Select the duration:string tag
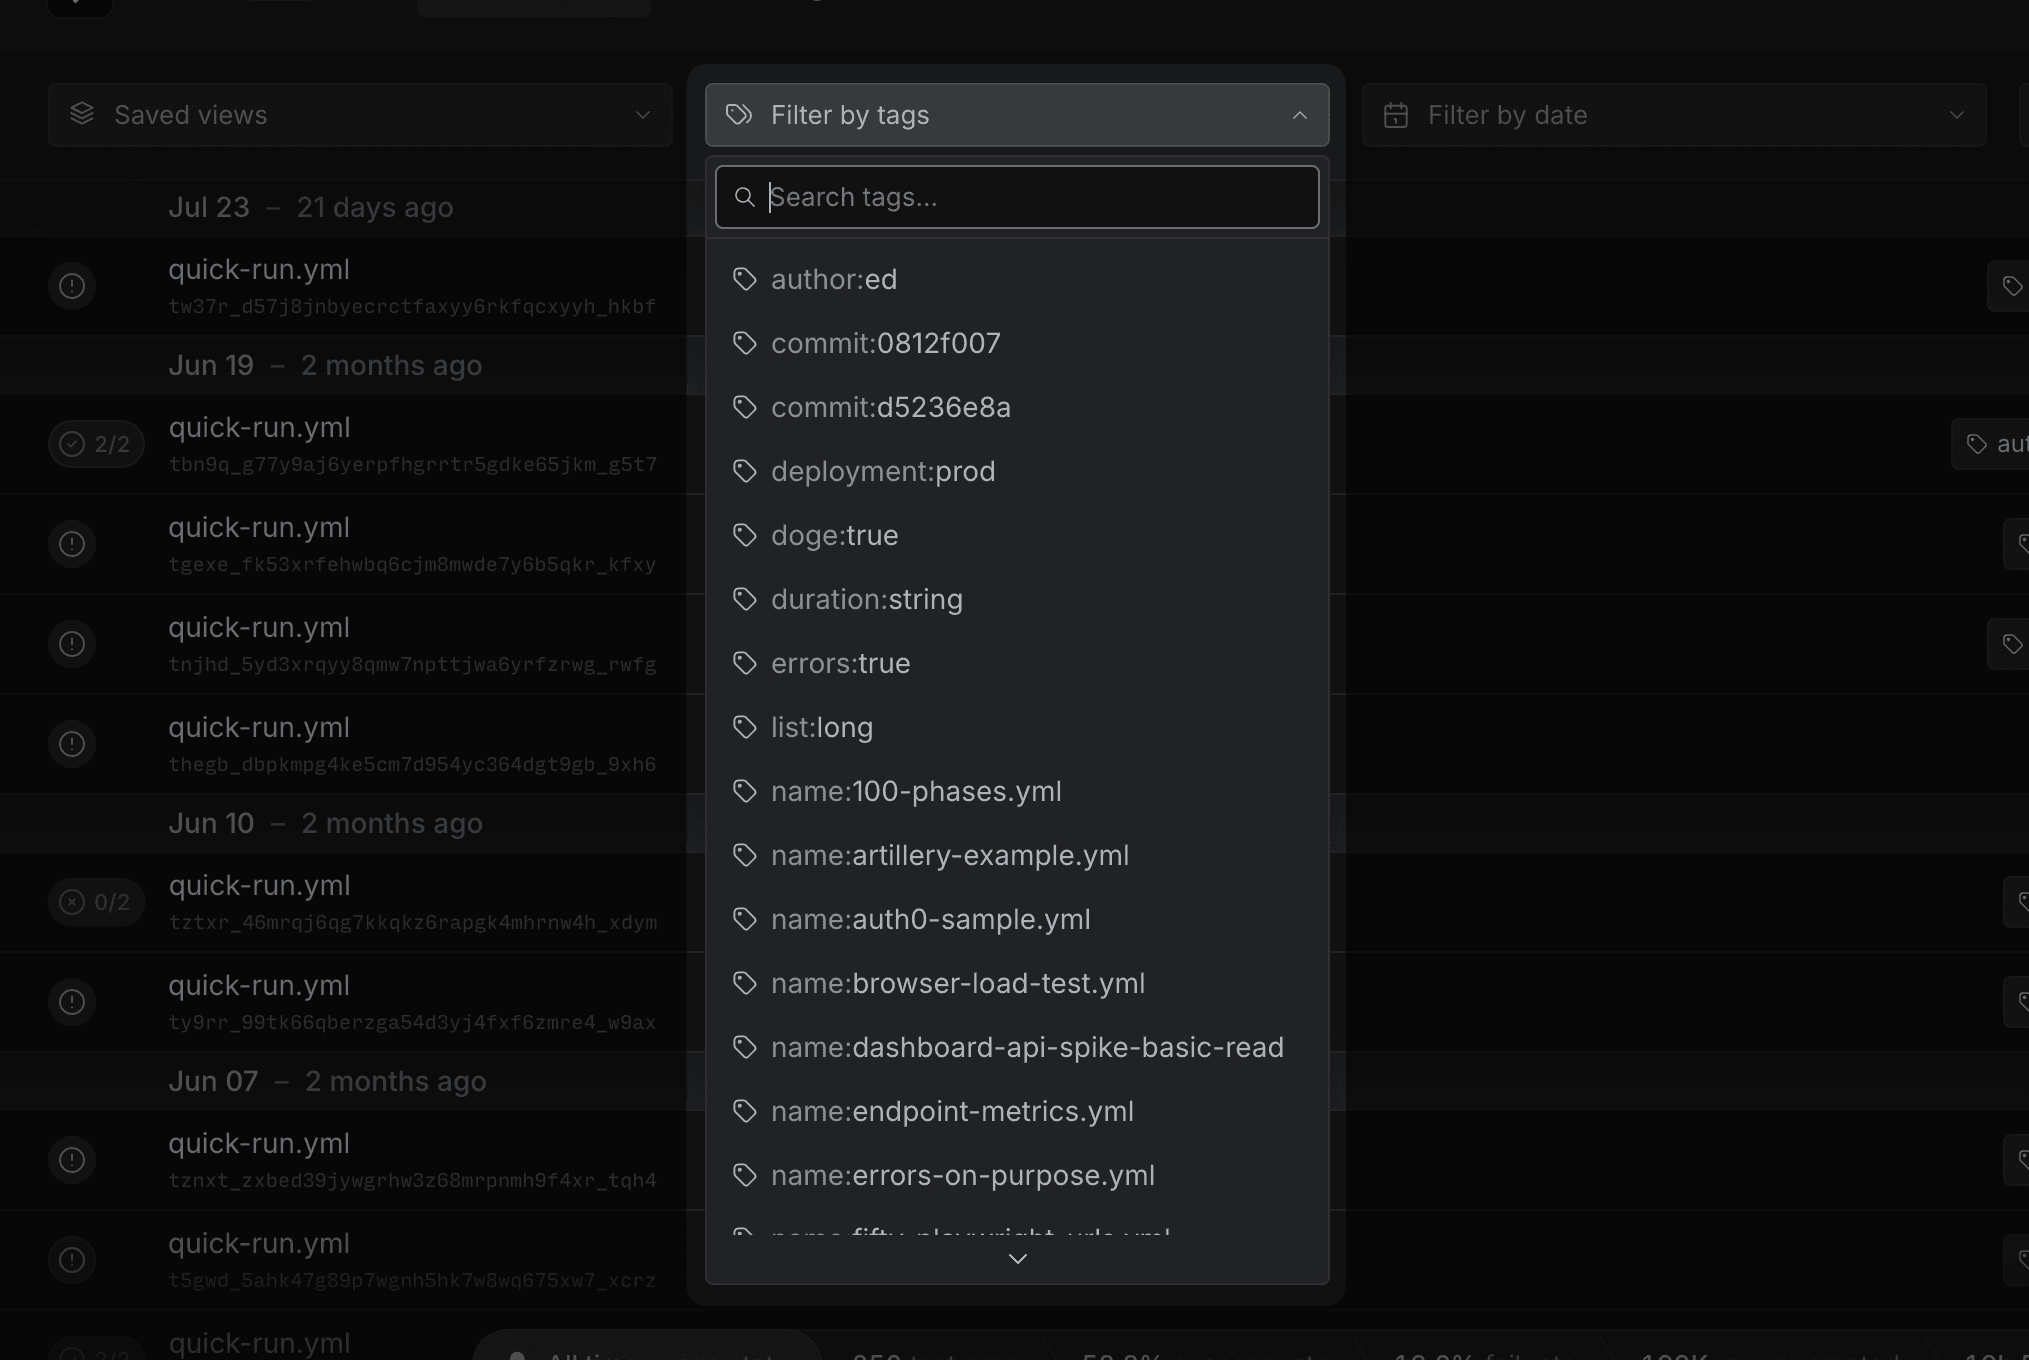The height and width of the screenshot is (1360, 2029). pos(1017,599)
